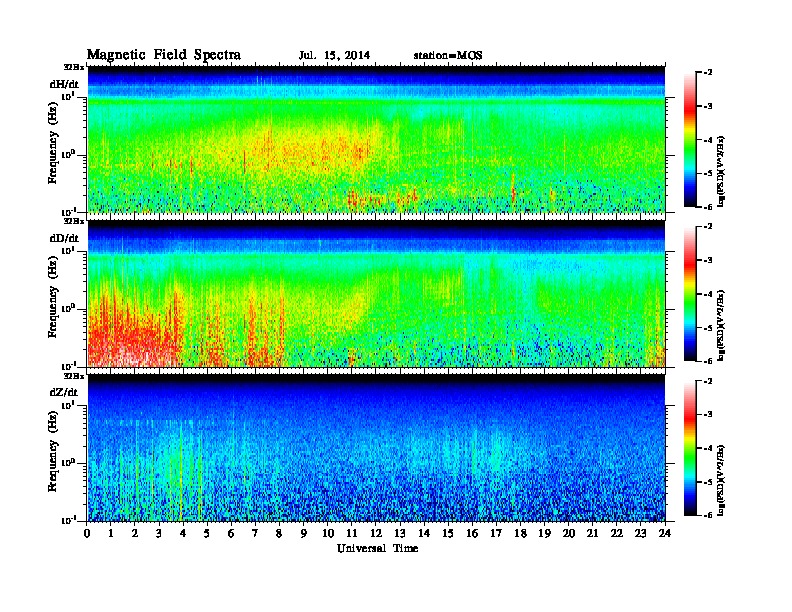Click the "Universal Time" axis title
This screenshot has width=792, height=612.
pyautogui.click(x=377, y=548)
